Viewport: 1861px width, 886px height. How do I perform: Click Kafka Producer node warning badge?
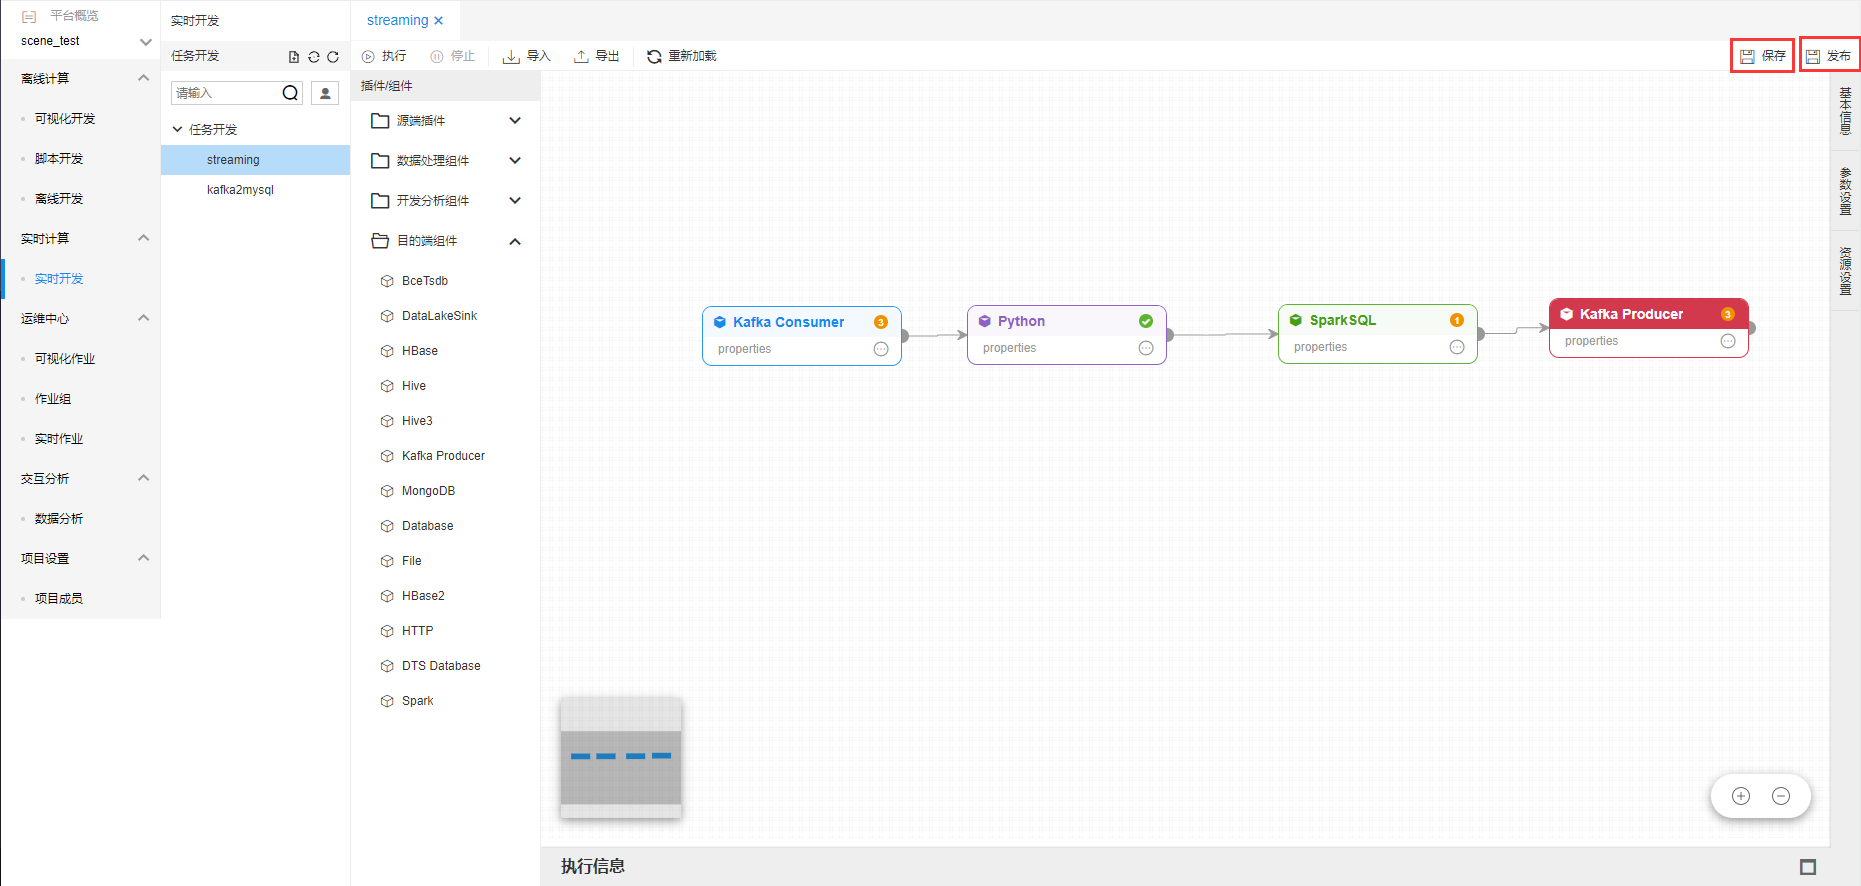point(1728,314)
